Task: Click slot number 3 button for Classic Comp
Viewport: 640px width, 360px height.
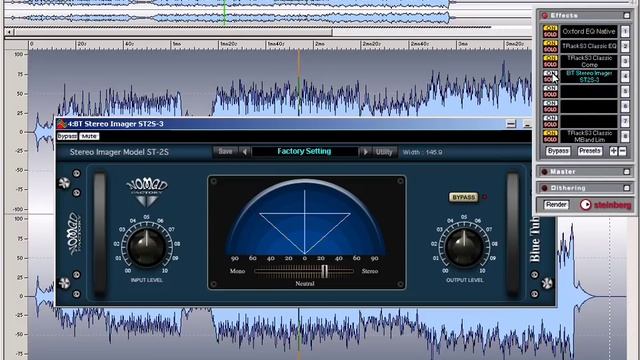Action: 625,61
